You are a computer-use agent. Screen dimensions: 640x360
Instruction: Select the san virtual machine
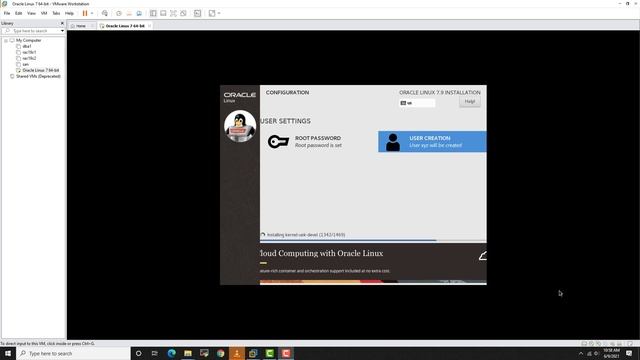pyautogui.click(x=25, y=64)
